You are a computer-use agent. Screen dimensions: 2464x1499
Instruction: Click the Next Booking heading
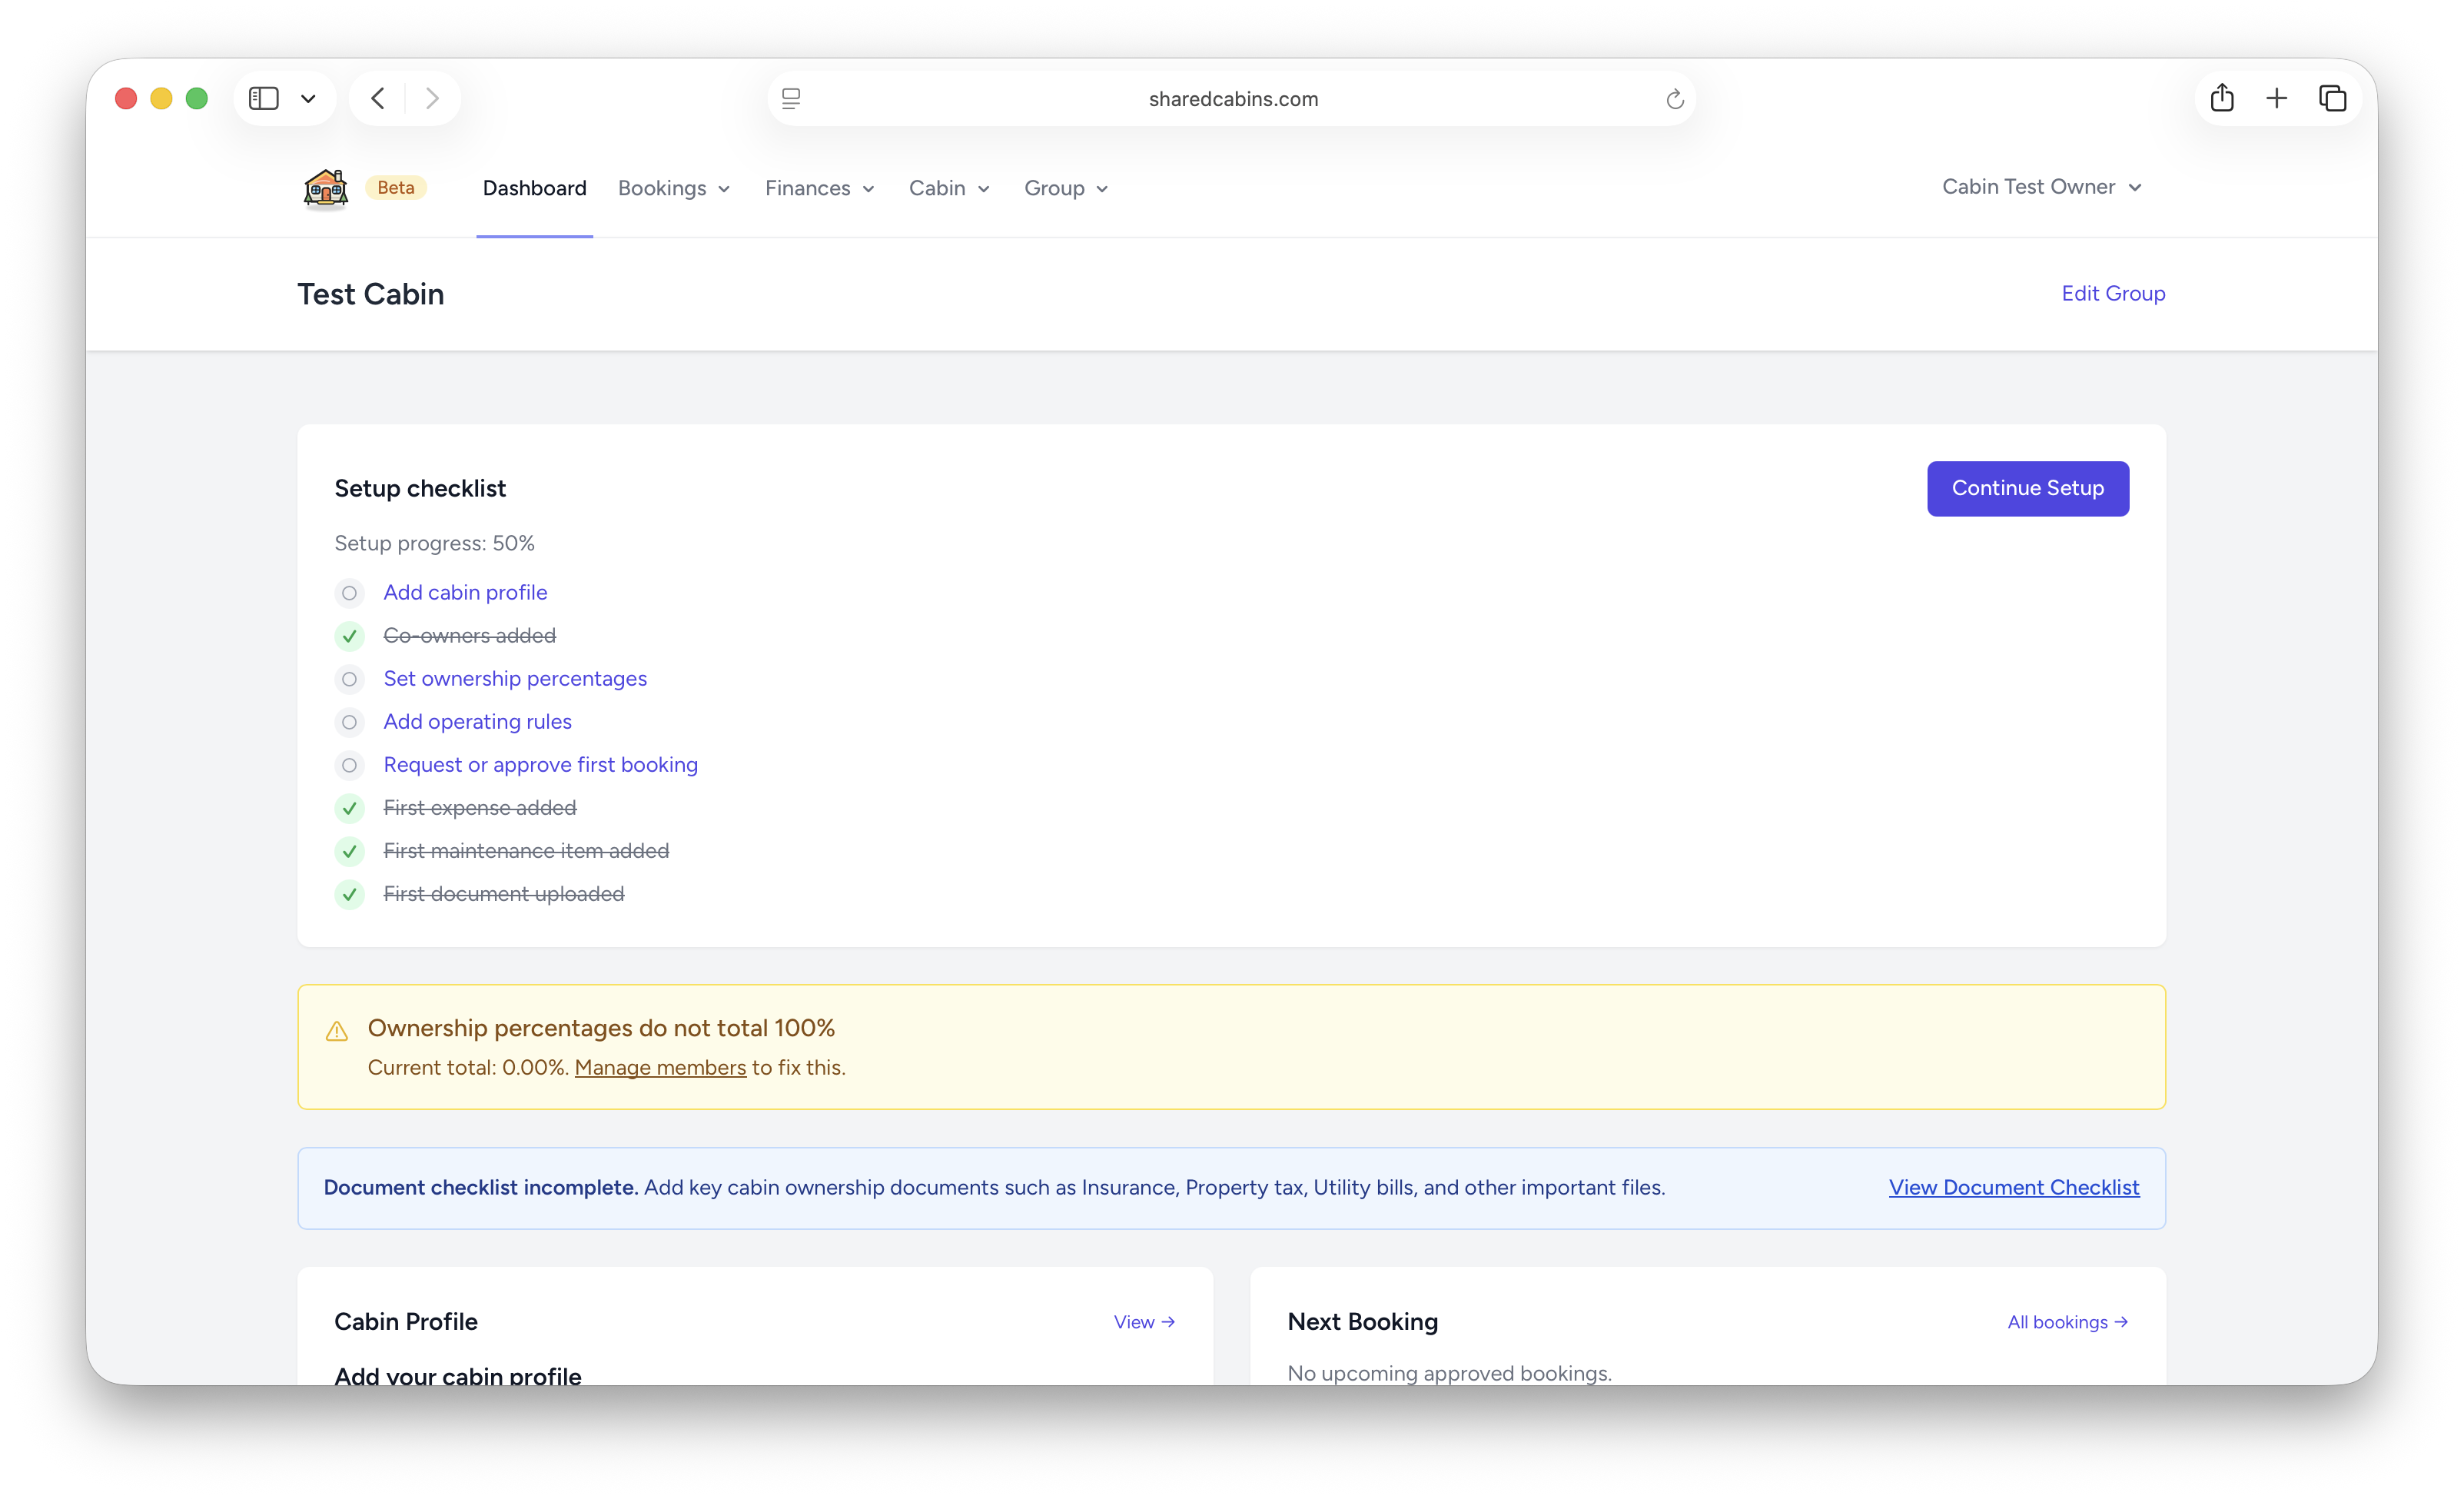click(1362, 1321)
